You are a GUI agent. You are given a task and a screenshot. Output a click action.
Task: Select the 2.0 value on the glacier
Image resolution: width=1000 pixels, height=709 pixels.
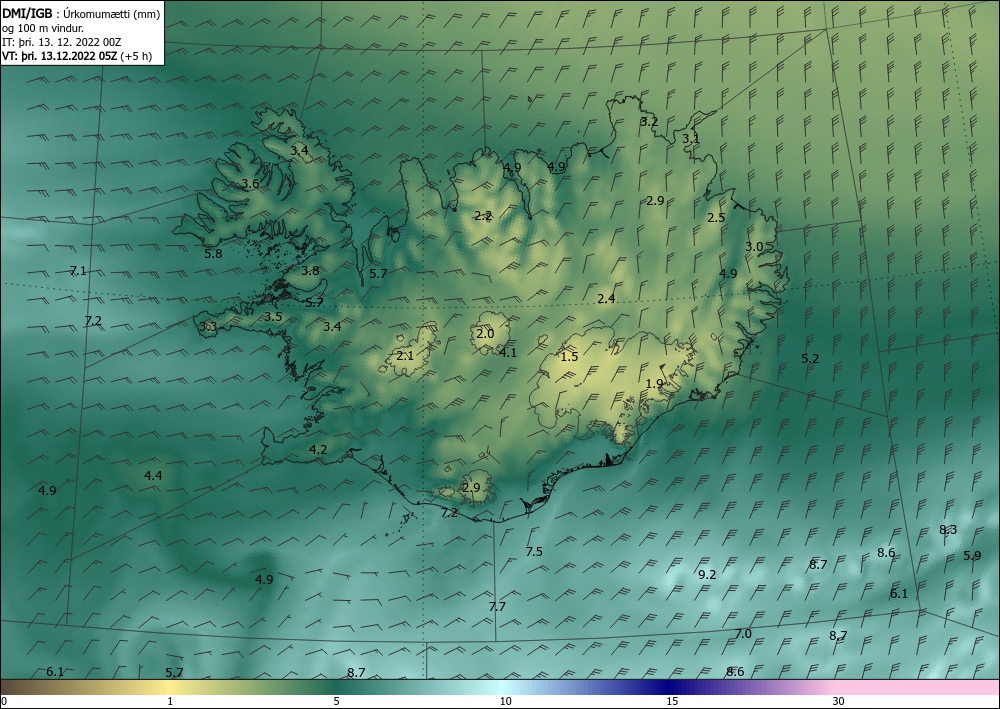(x=485, y=333)
